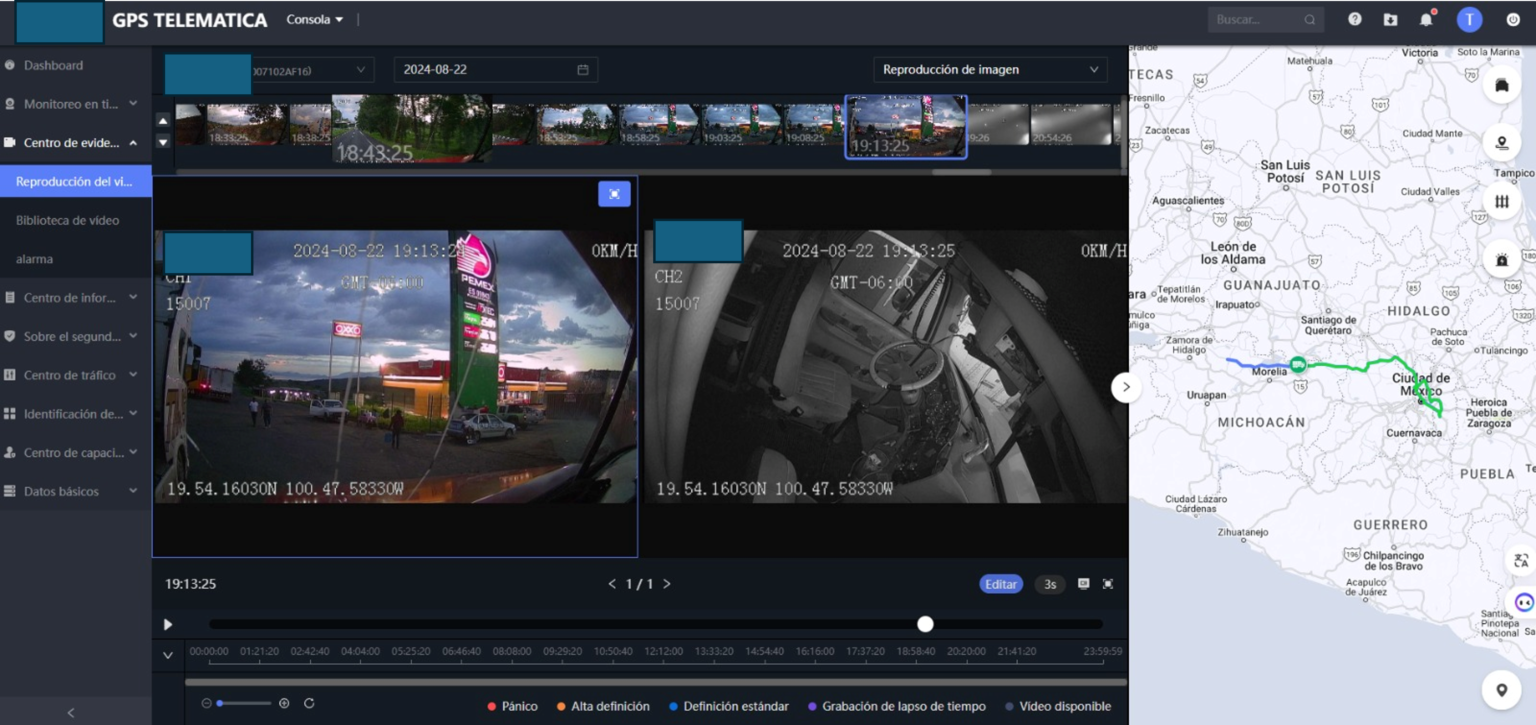Select the 18:43:25 thumbnail

tap(411, 129)
